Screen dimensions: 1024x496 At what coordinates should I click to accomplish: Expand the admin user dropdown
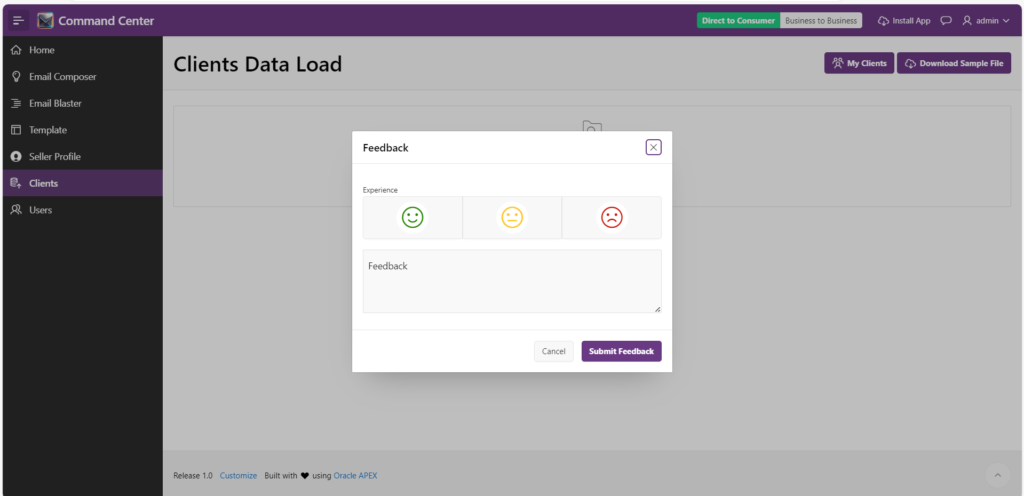coord(985,20)
